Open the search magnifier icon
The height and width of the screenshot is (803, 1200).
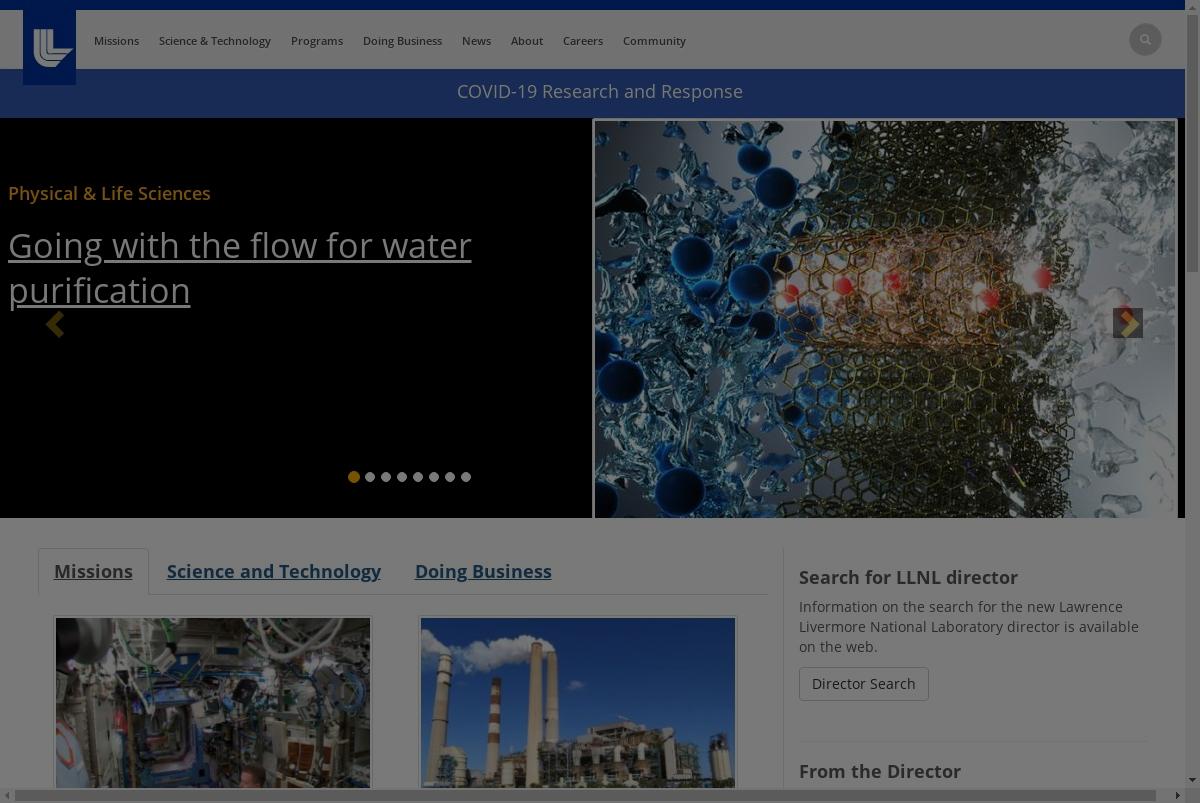(x=1145, y=40)
